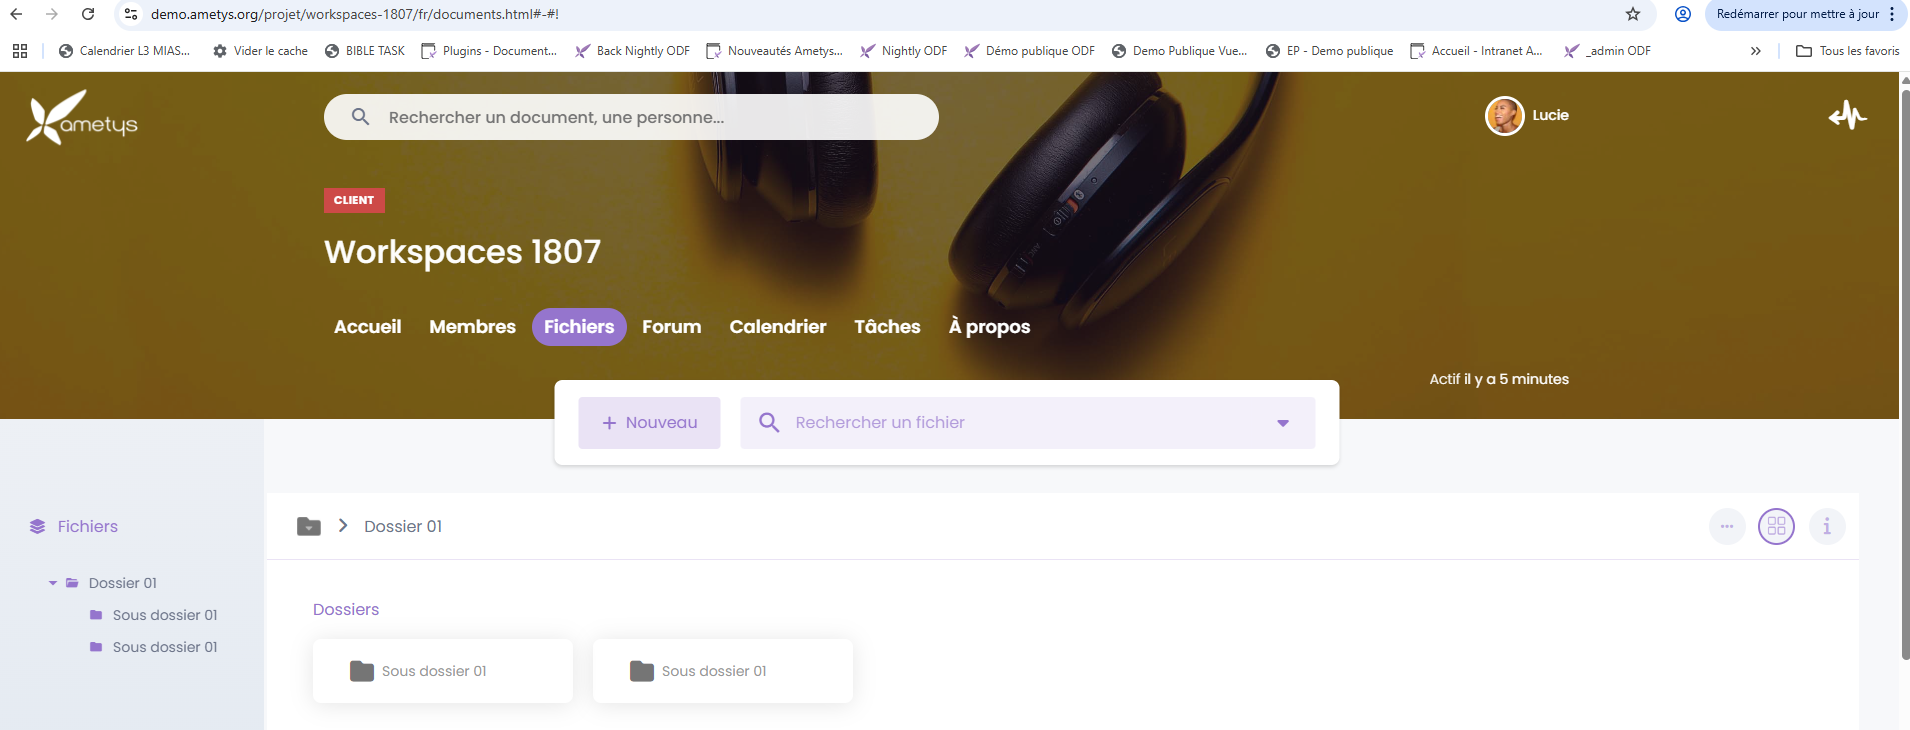Click the Lucie user name
The width and height of the screenshot is (1910, 730).
coord(1550,116)
